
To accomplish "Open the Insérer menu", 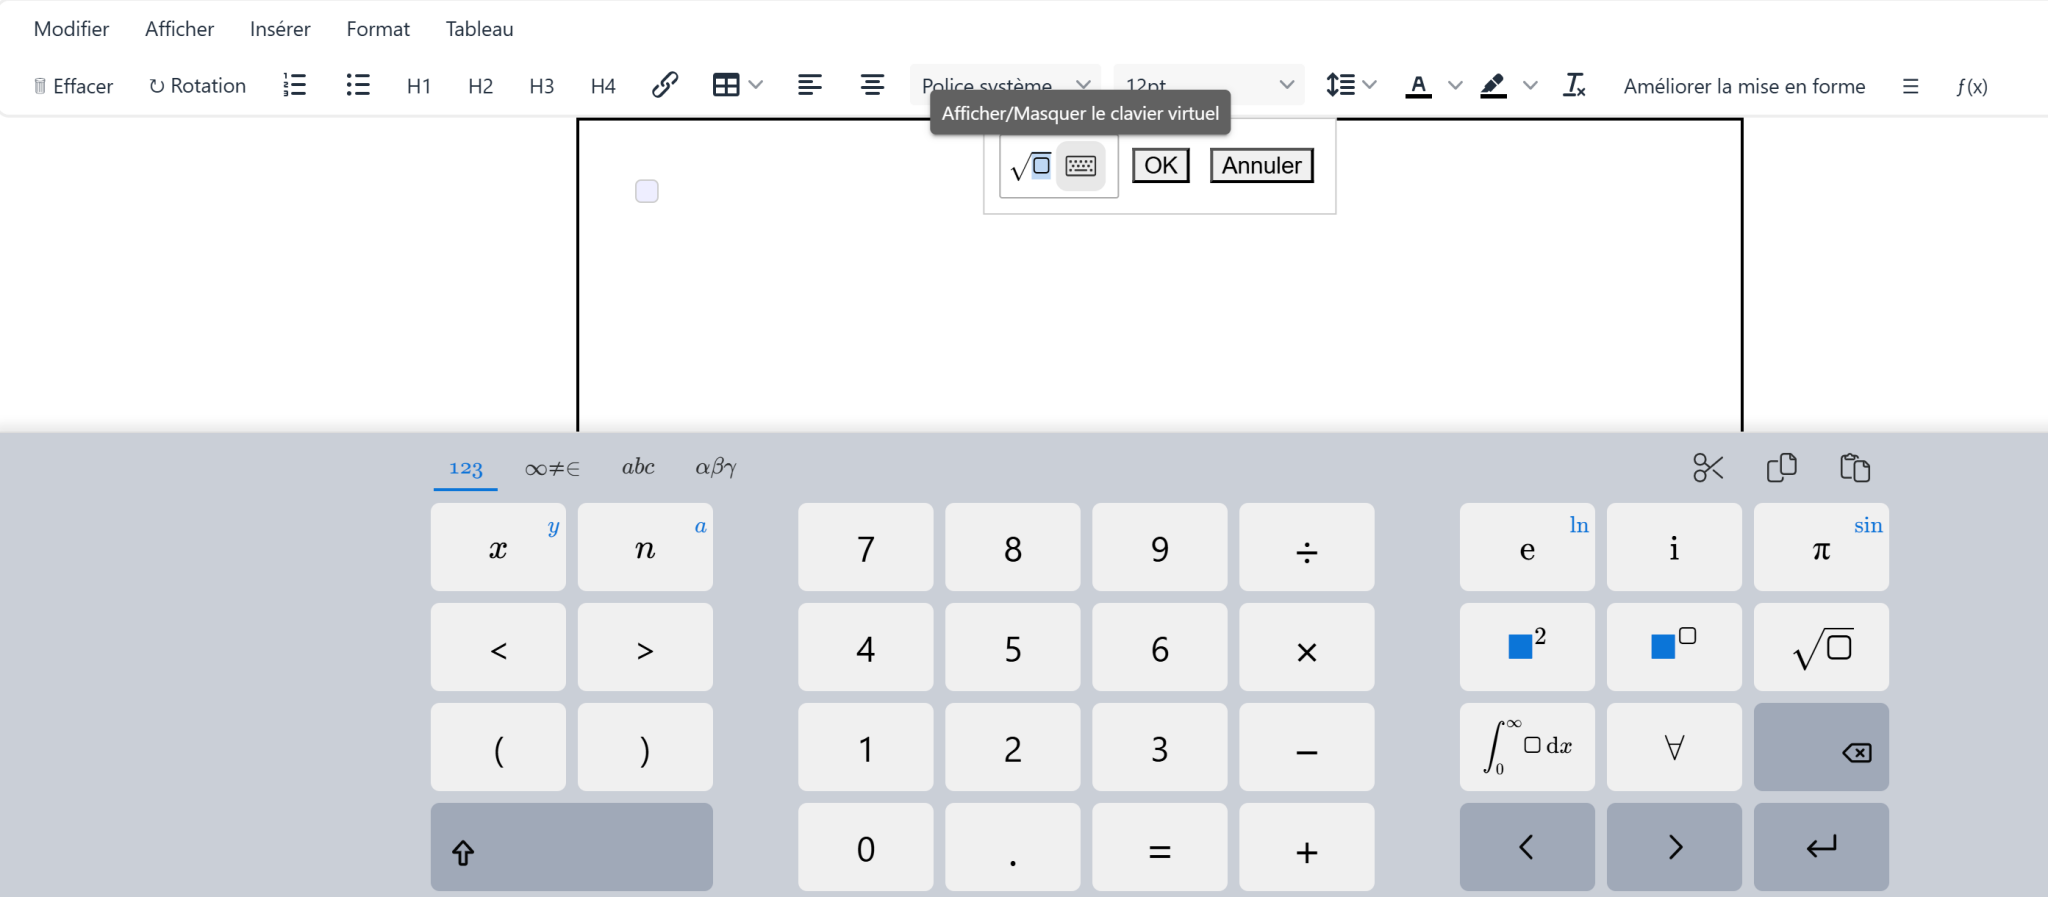I will 280,29.
